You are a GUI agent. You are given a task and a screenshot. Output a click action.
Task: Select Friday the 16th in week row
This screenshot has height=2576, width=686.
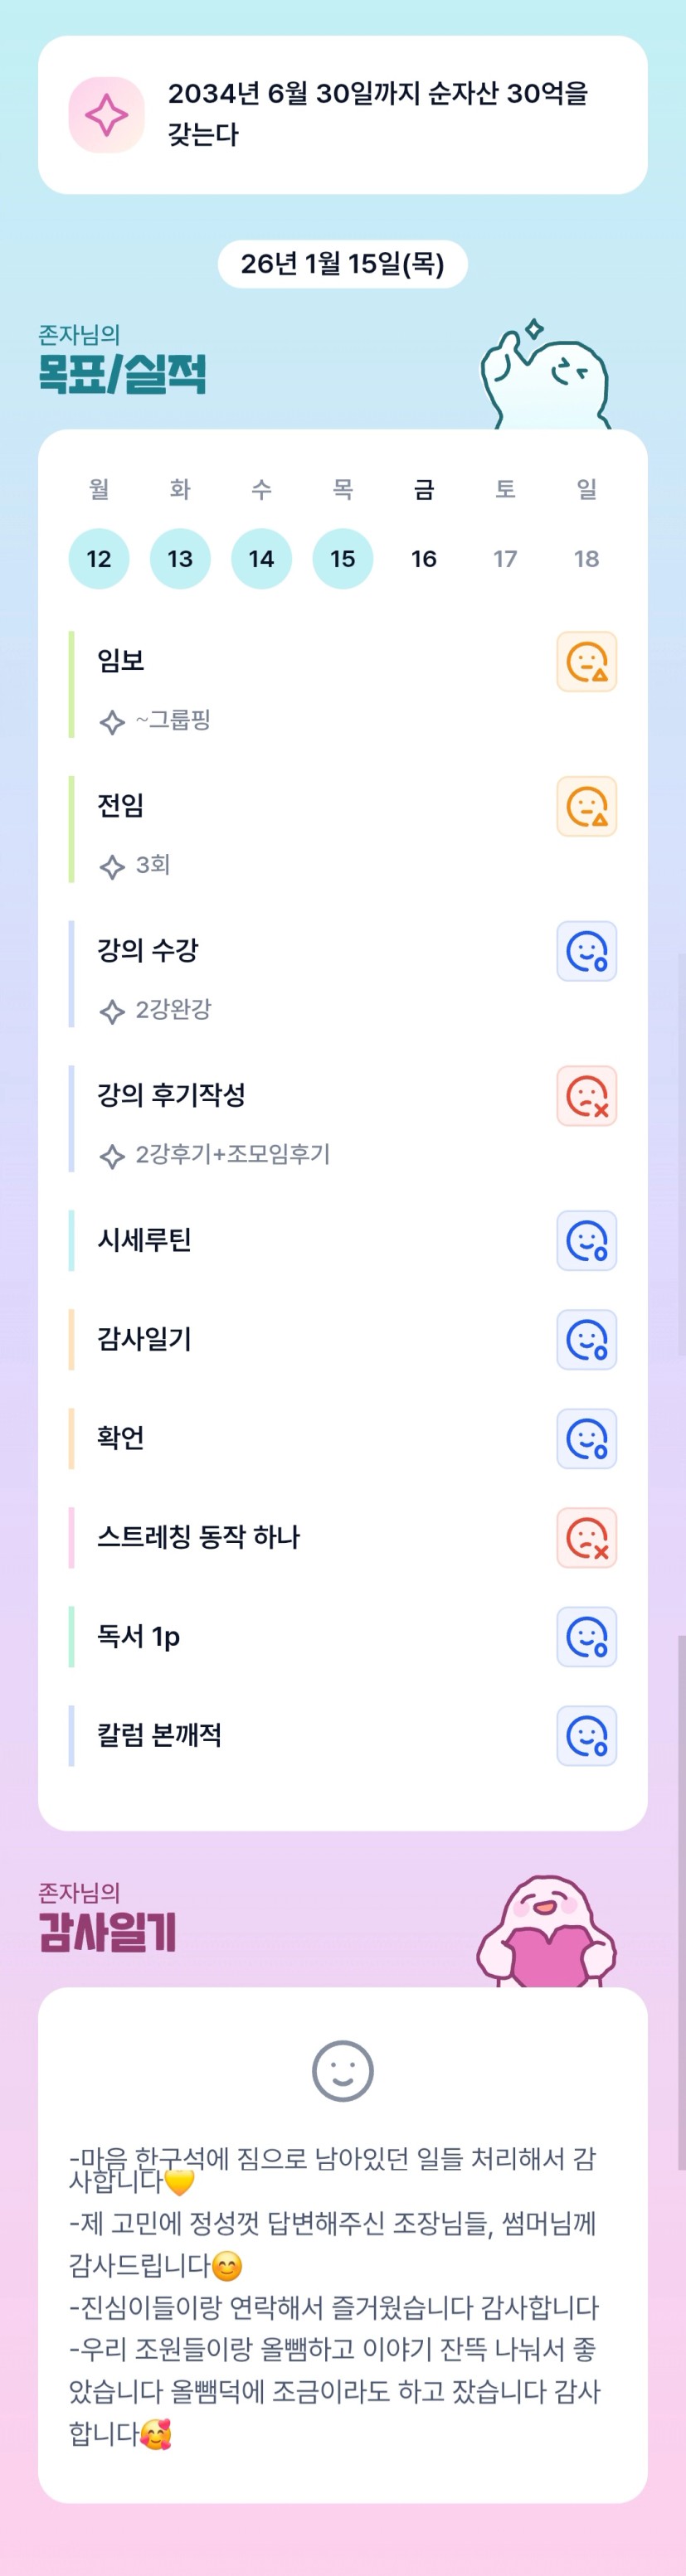pos(424,559)
